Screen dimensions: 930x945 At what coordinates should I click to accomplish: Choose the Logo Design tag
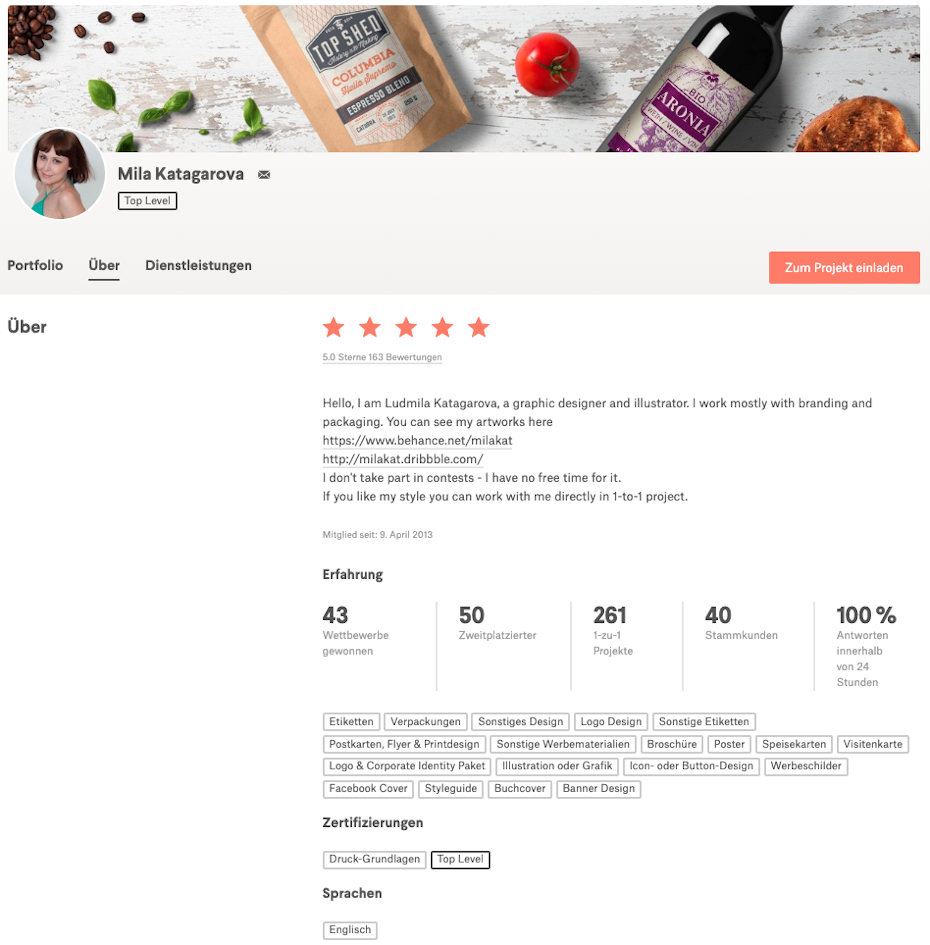tap(611, 721)
